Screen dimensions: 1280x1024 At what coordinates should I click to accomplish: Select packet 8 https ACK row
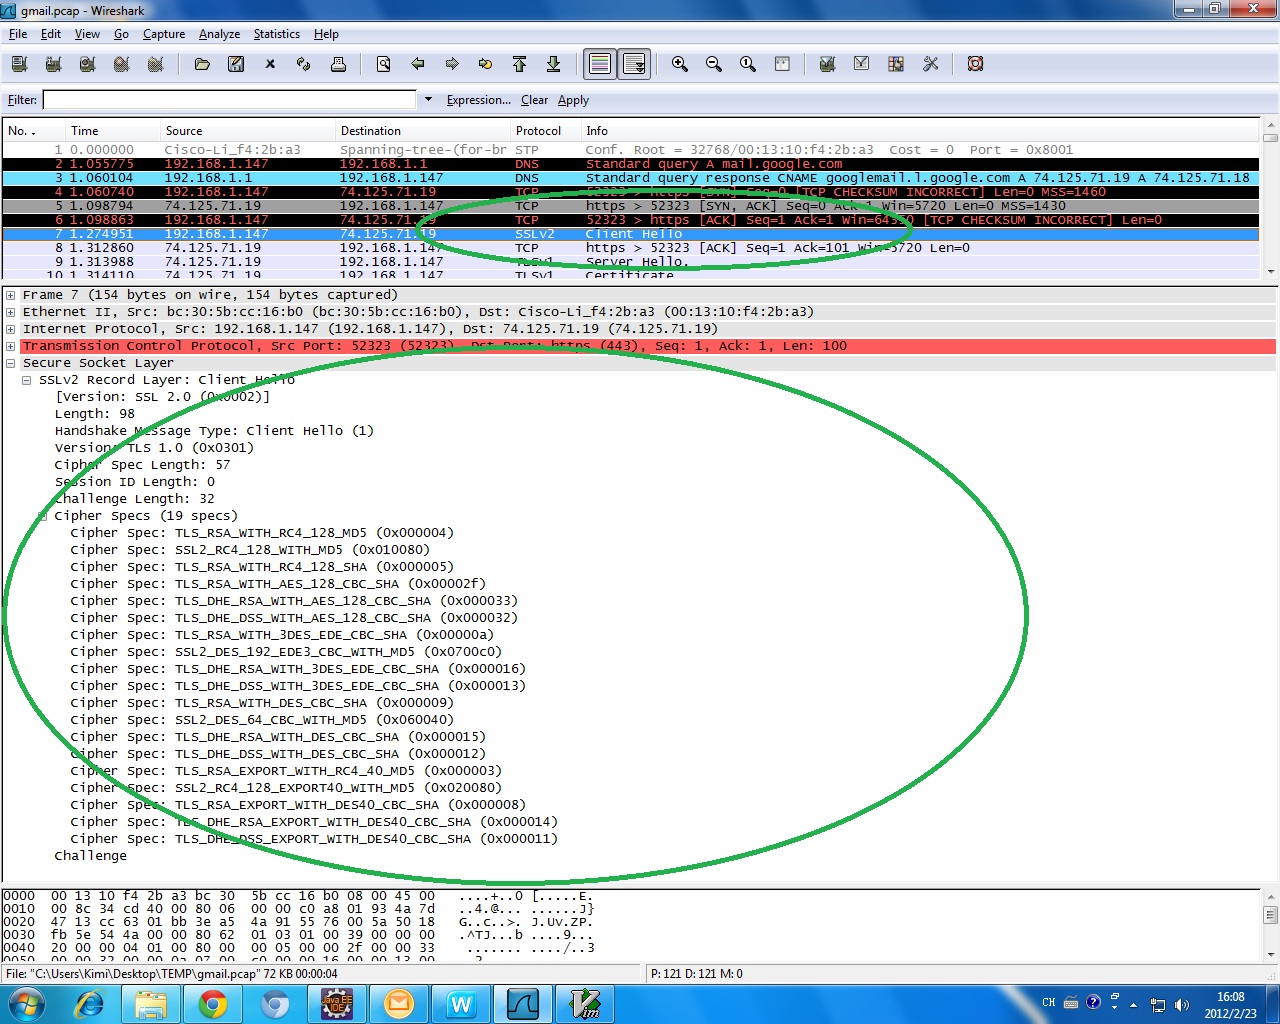tap(631, 248)
